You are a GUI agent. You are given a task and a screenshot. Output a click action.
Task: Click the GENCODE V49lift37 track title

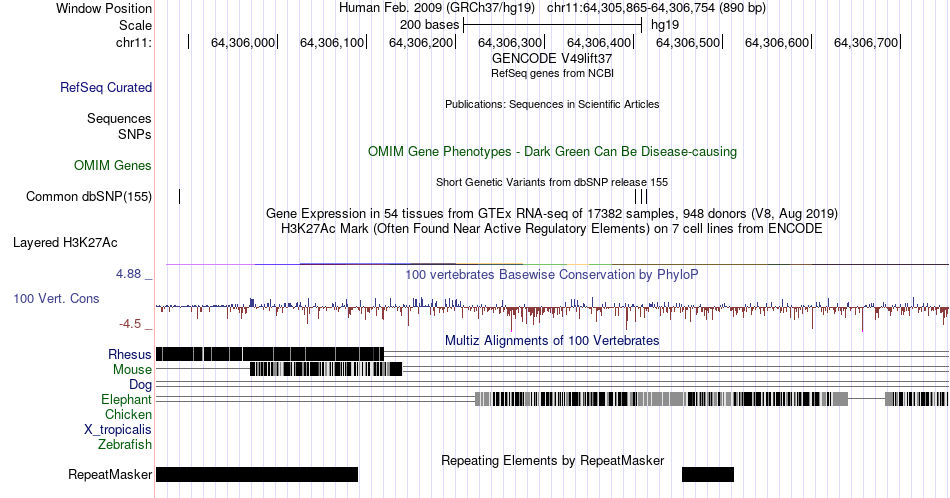click(552, 59)
